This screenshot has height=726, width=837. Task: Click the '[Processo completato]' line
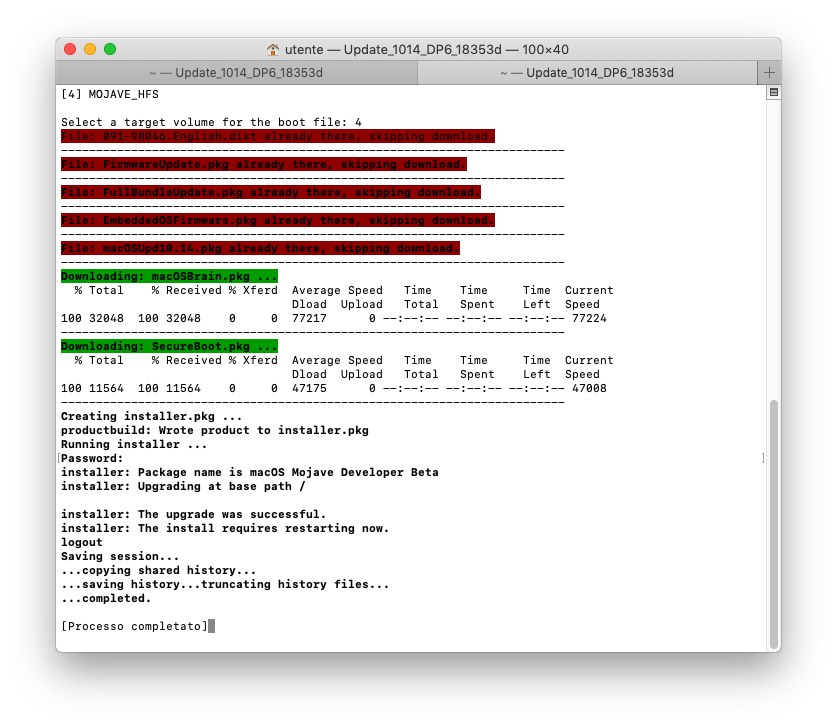pos(134,626)
